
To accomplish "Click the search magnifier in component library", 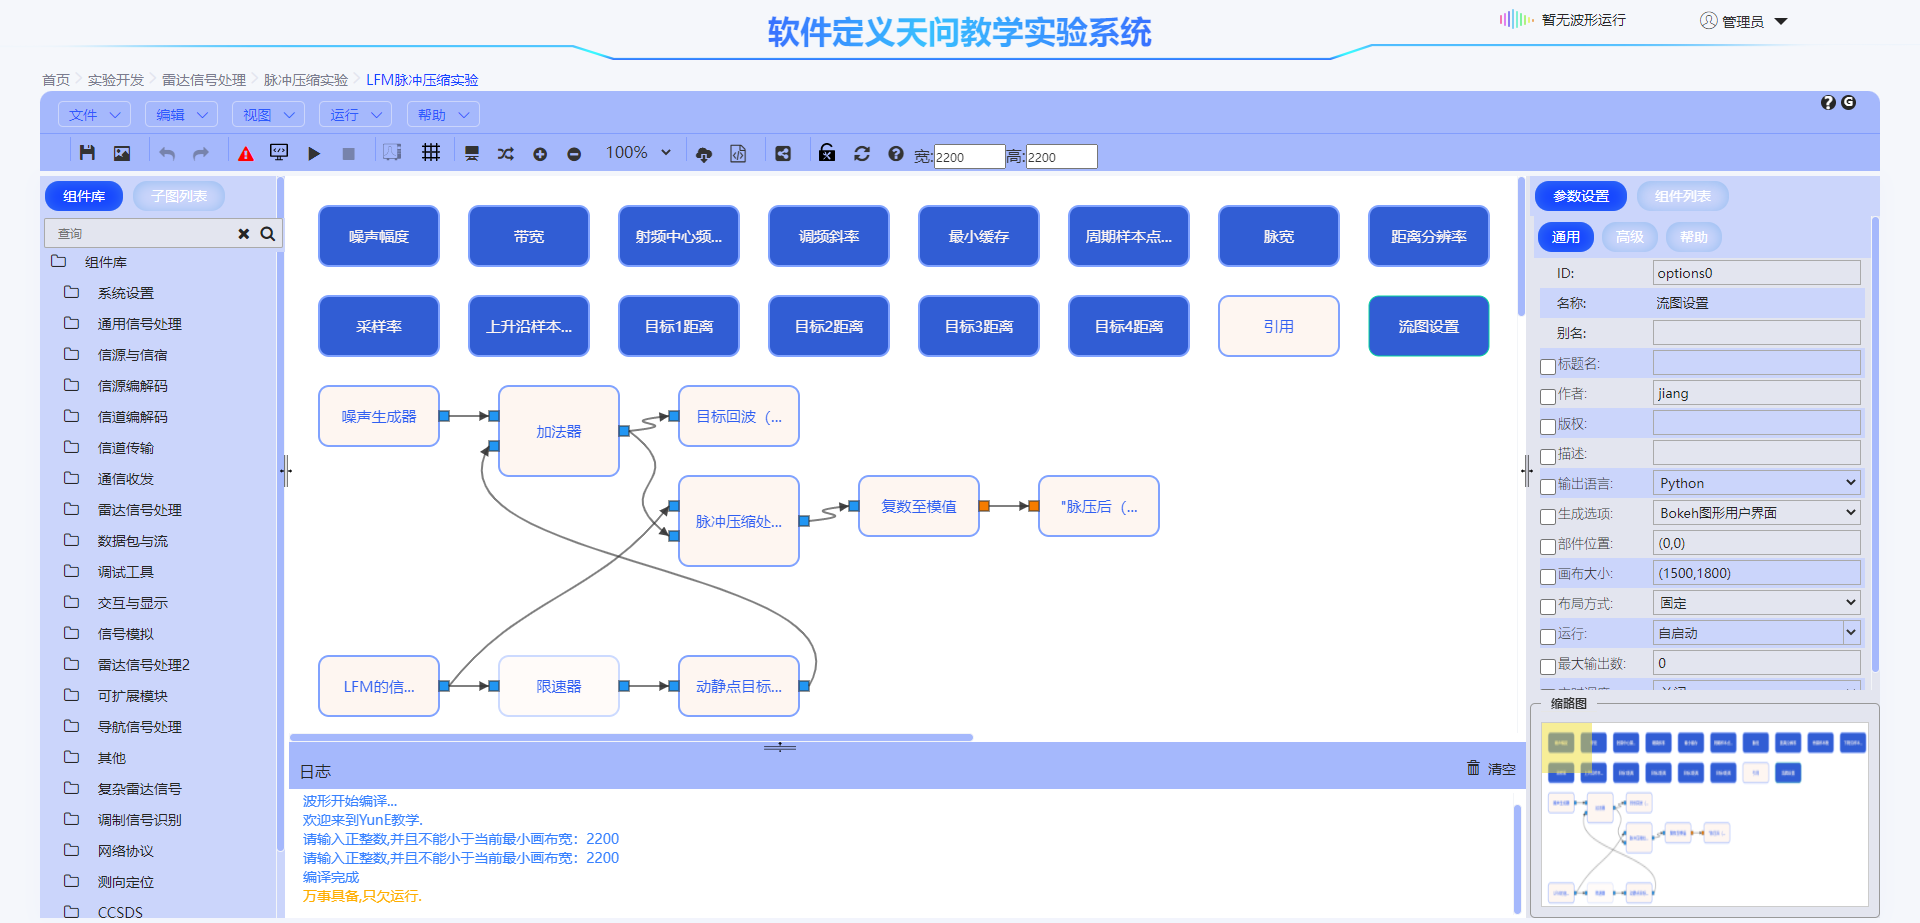I will pos(268,234).
